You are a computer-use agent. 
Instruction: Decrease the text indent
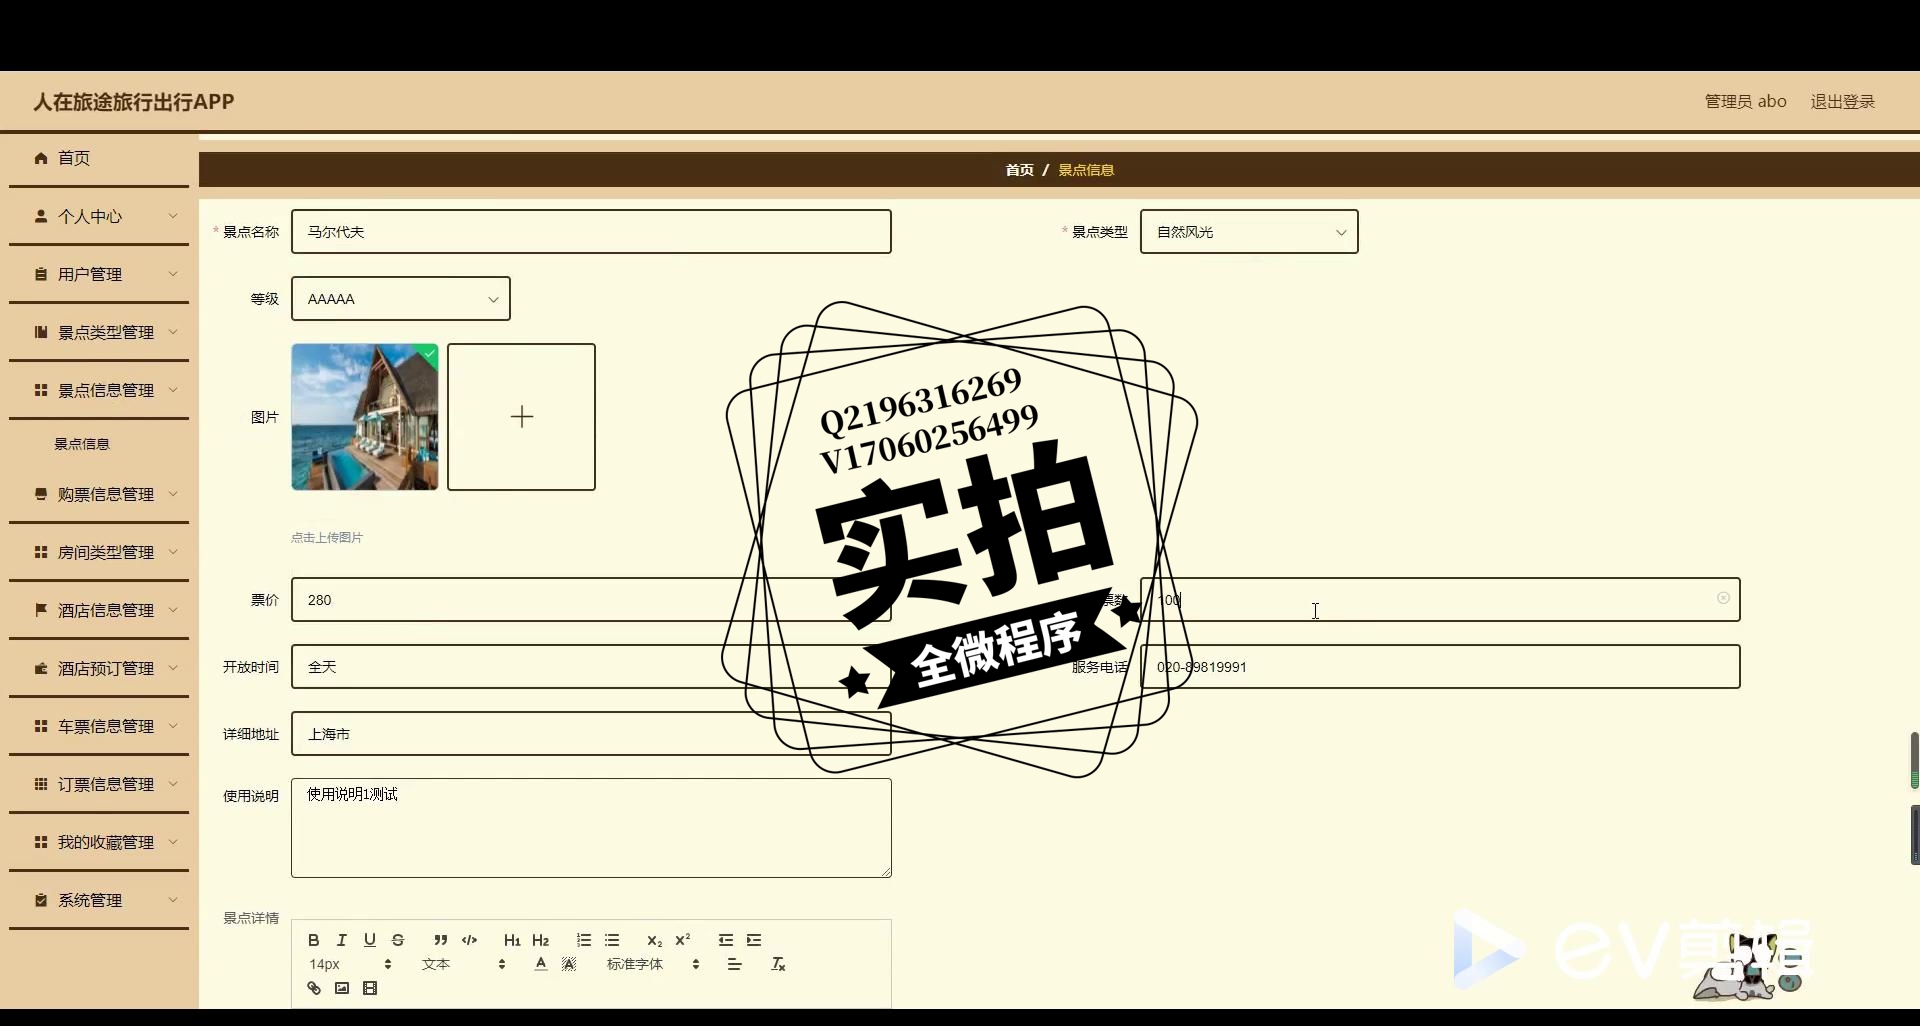(726, 940)
